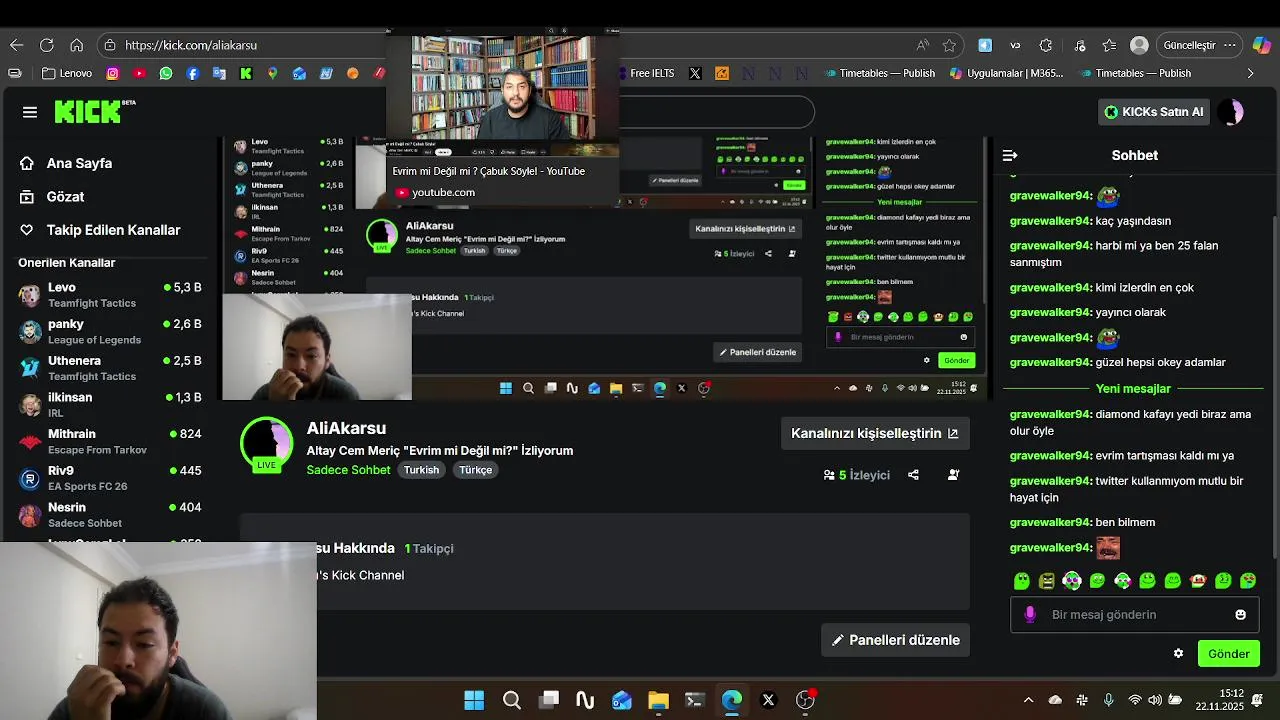Select the Türkçe tag
This screenshot has width=1280, height=720.
[476, 470]
